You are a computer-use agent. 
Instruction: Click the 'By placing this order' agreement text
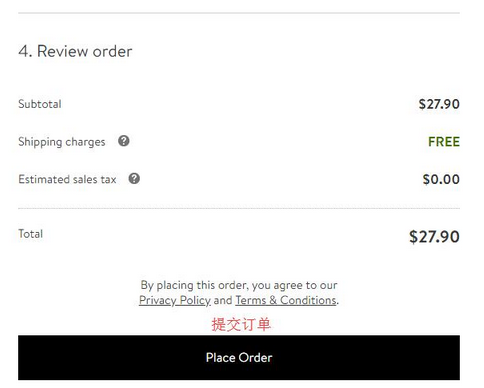(x=239, y=285)
